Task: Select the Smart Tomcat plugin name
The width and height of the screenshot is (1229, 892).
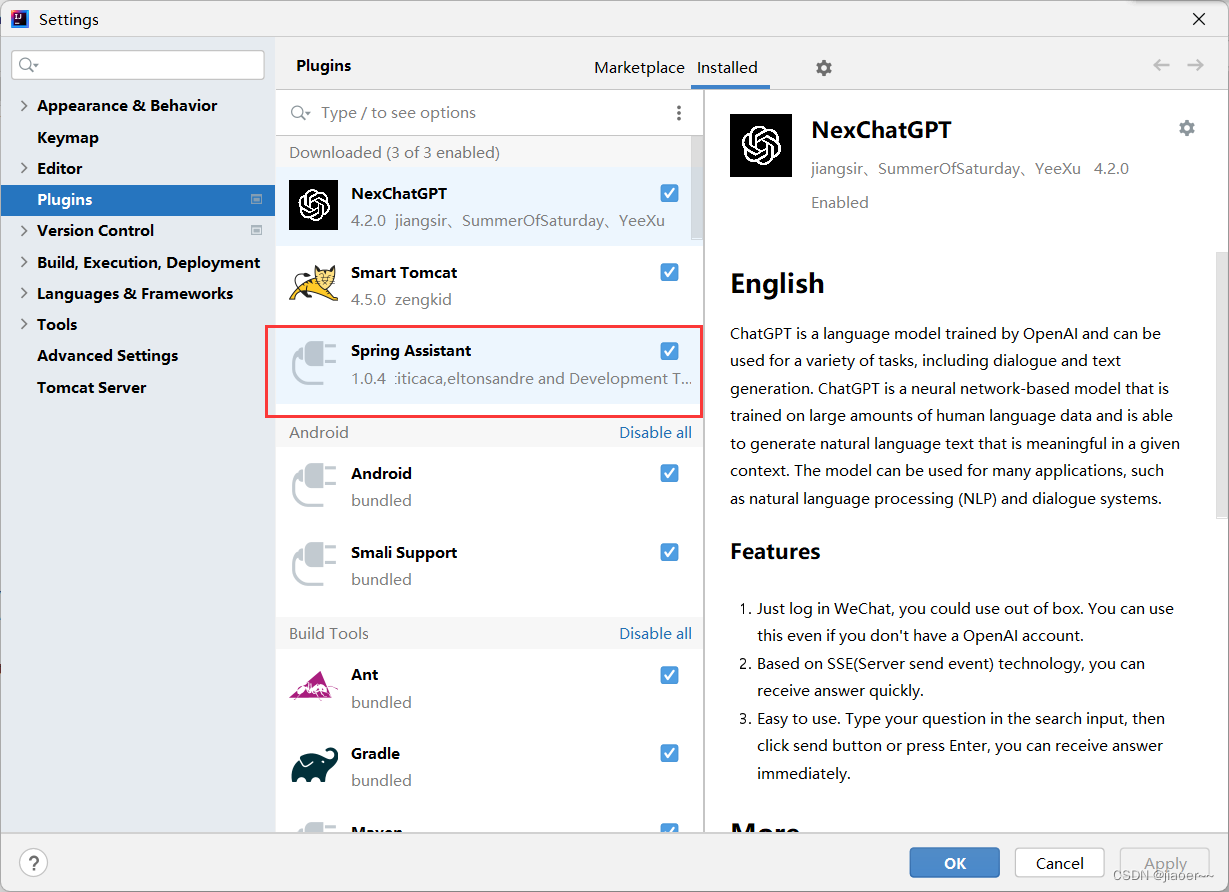Action: [404, 272]
